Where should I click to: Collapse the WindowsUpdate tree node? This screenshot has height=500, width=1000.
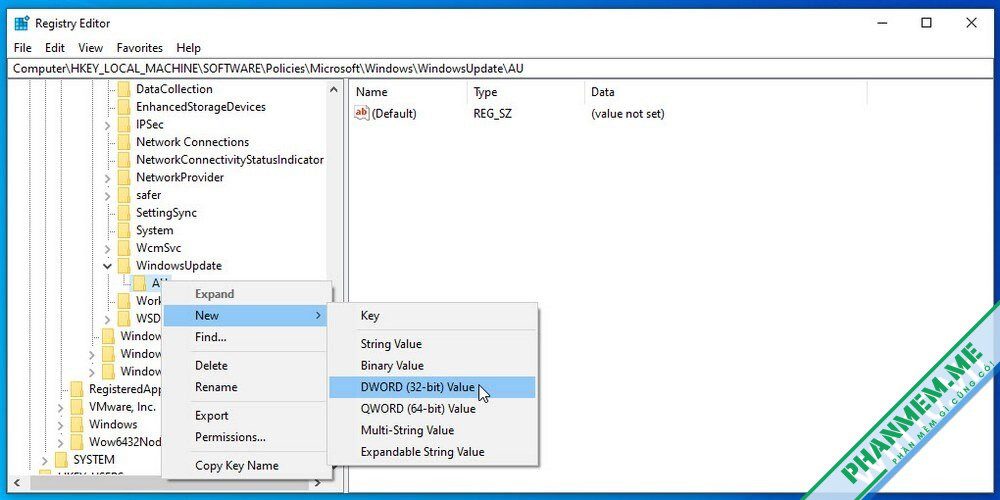click(x=107, y=266)
